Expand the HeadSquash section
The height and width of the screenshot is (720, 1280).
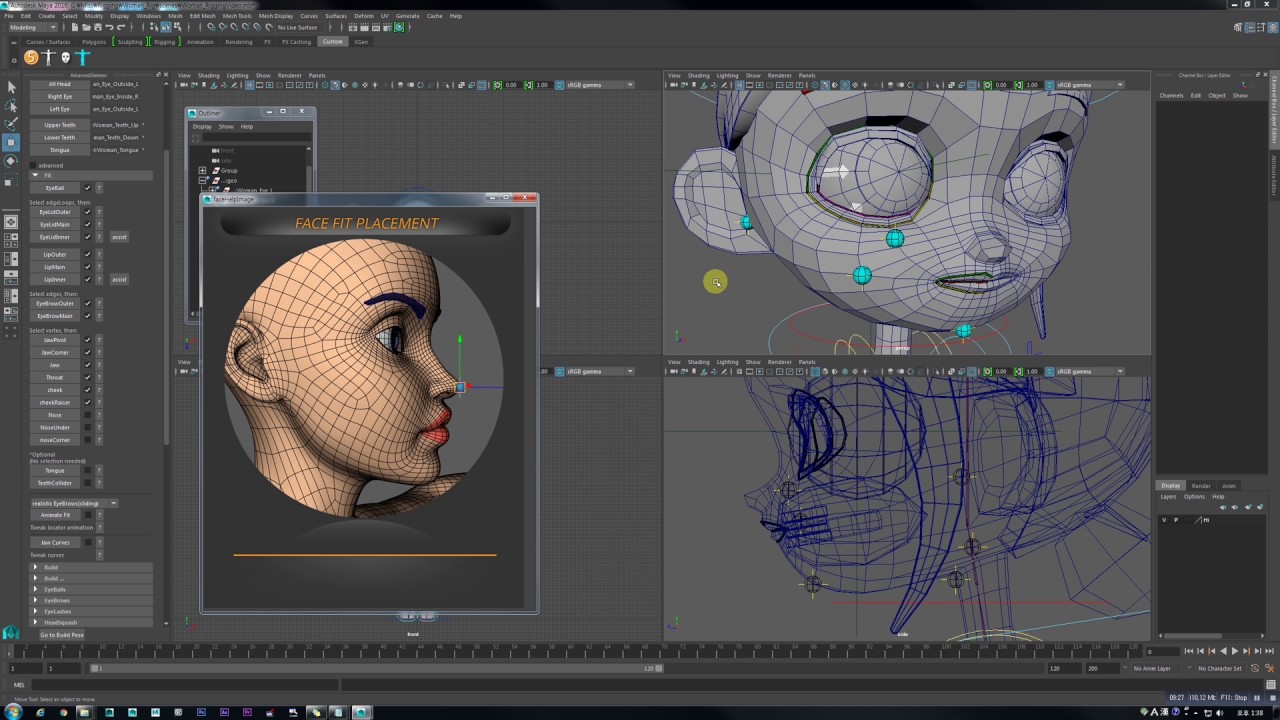click(36, 622)
